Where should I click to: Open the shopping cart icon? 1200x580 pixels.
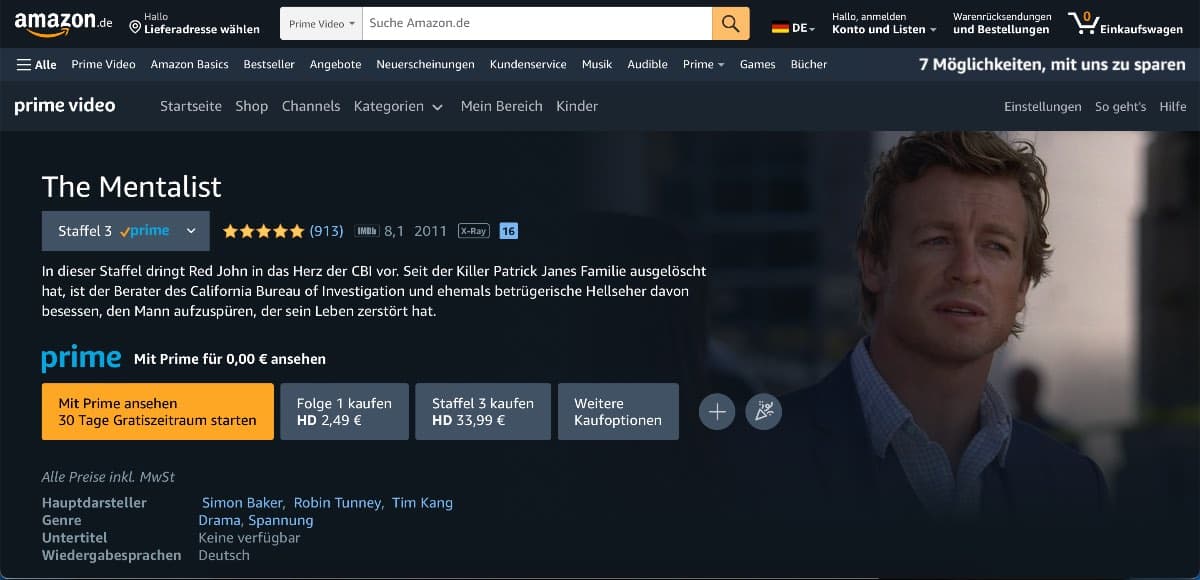1082,22
